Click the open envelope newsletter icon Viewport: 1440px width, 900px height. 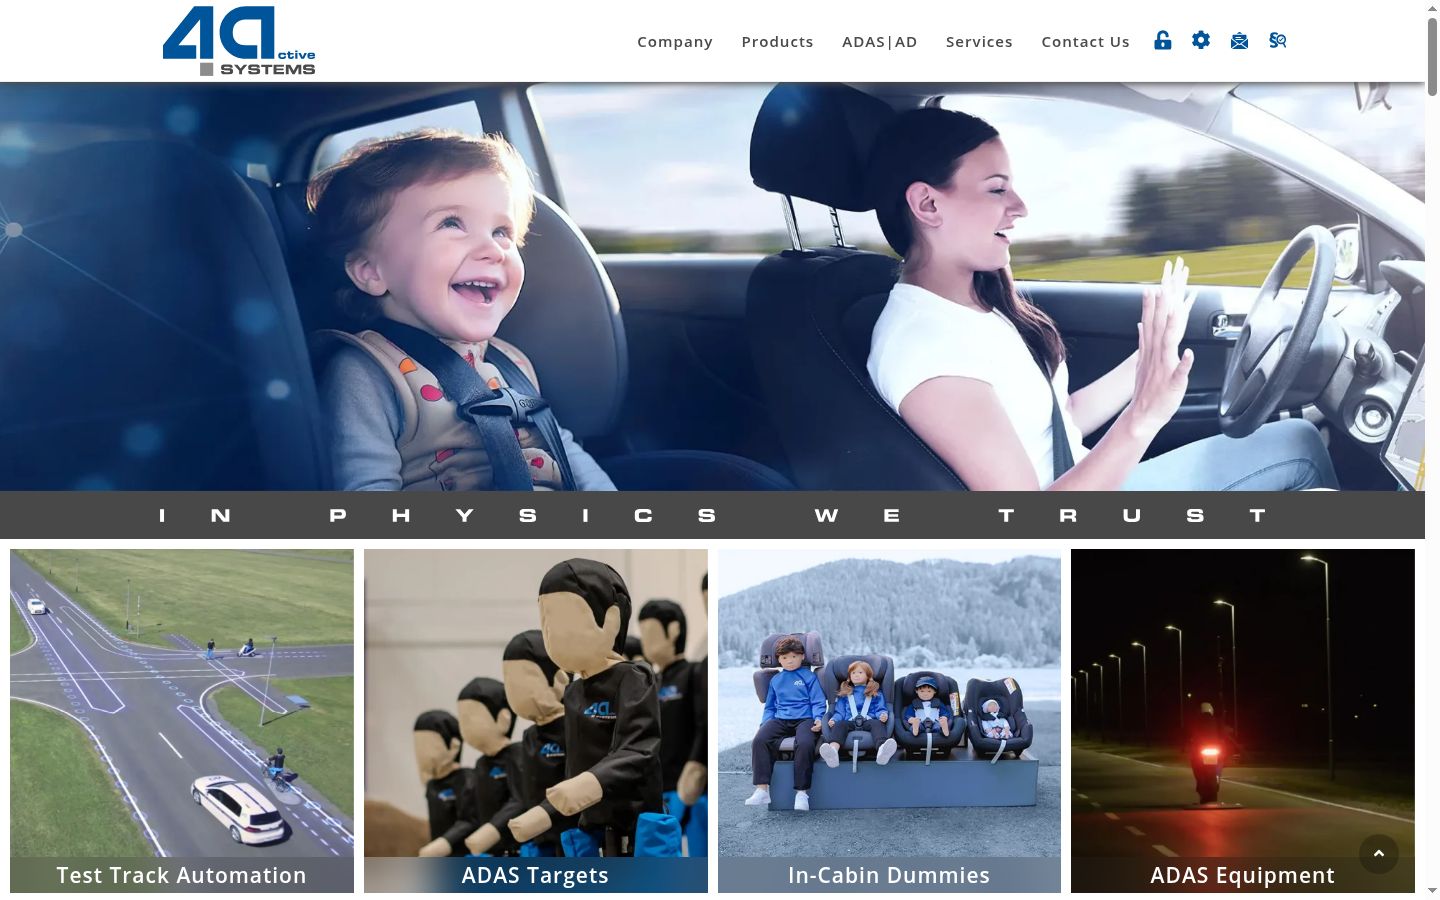tap(1239, 41)
